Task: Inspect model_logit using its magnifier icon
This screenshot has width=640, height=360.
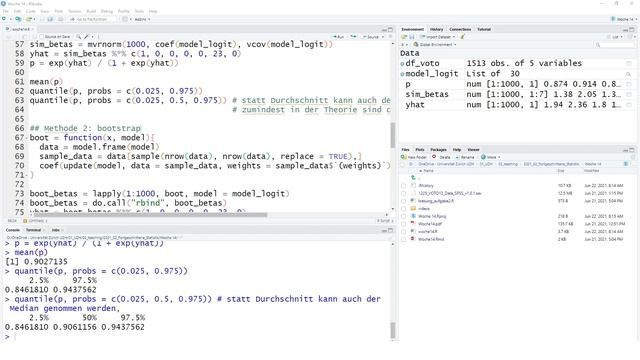Action: 629,74
